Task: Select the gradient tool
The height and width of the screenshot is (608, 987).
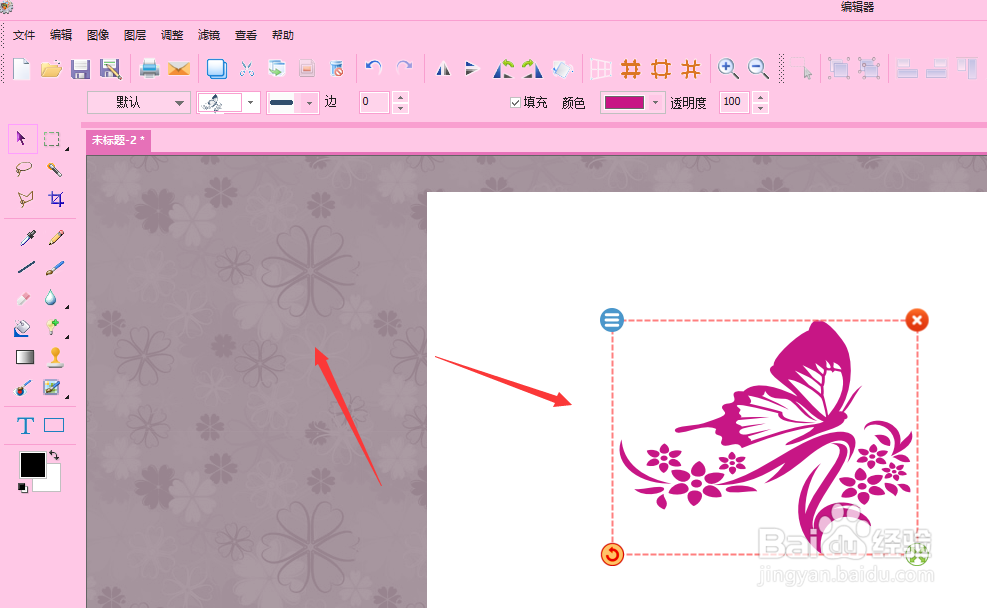Action: pyautogui.click(x=25, y=358)
